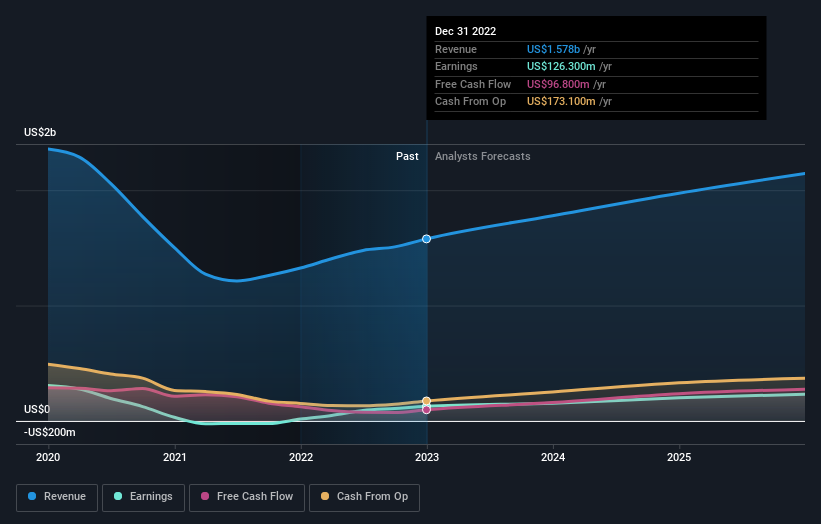Click the US$96.800m free cash flow value
This screenshot has width=821, height=524.
tap(558, 84)
